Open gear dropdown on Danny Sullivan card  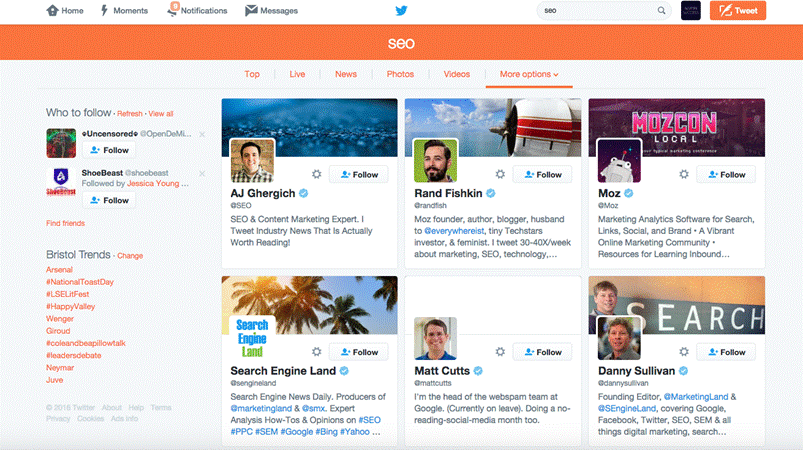(x=684, y=352)
